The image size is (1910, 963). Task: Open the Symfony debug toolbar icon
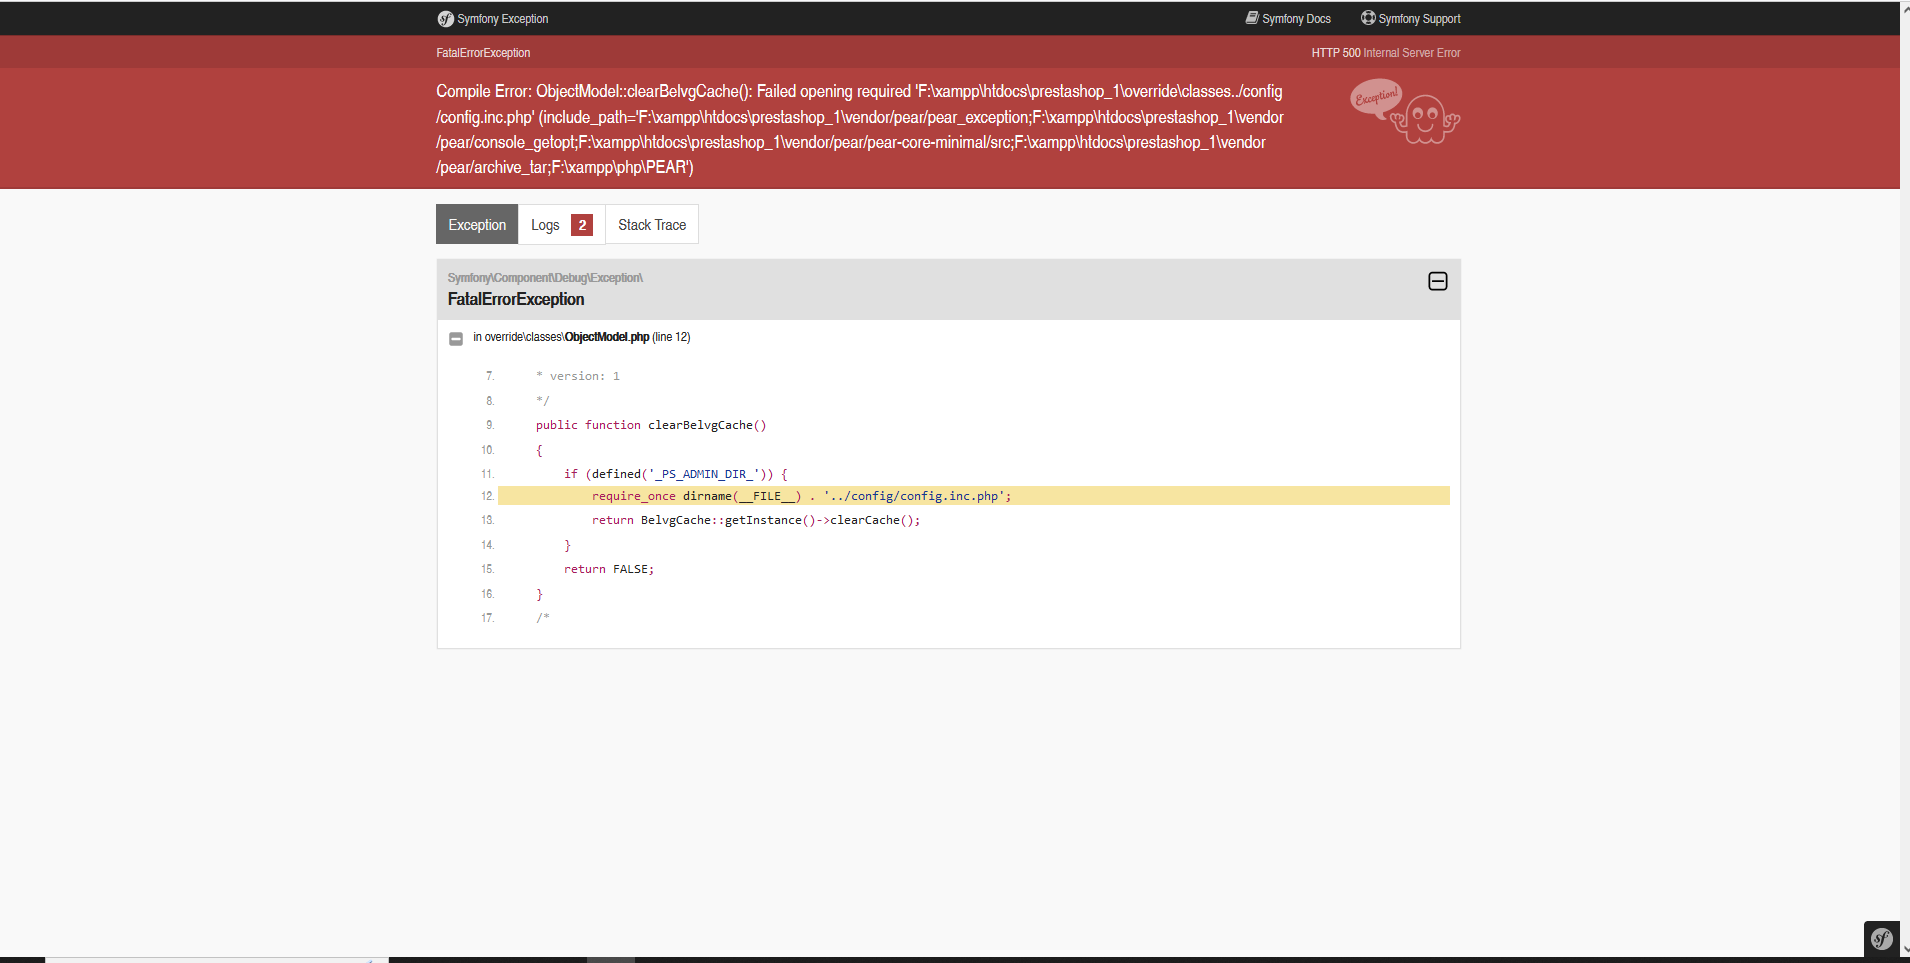pyautogui.click(x=1882, y=938)
